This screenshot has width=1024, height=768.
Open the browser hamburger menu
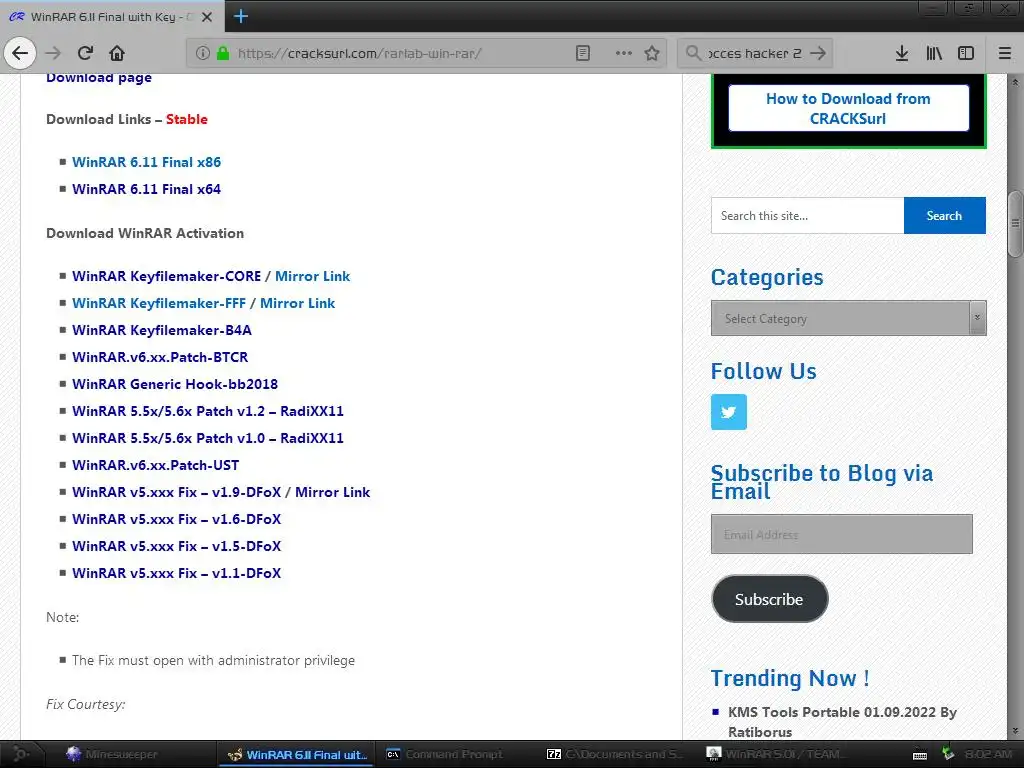coord(1004,53)
